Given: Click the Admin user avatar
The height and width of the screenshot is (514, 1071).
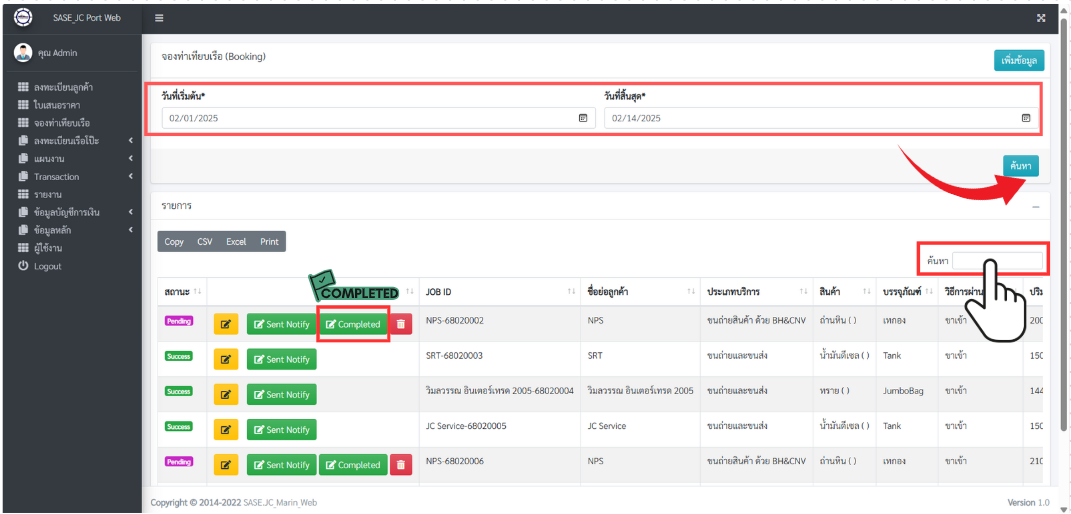Looking at the screenshot, I should (23, 53).
